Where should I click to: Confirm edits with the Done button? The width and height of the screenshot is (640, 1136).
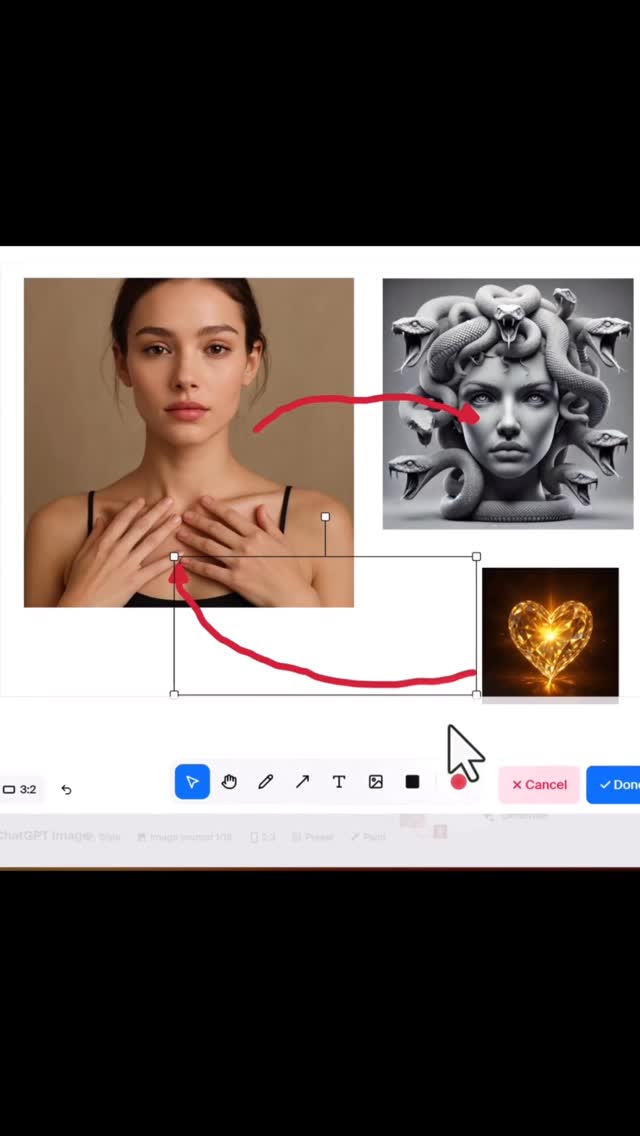[x=615, y=785]
